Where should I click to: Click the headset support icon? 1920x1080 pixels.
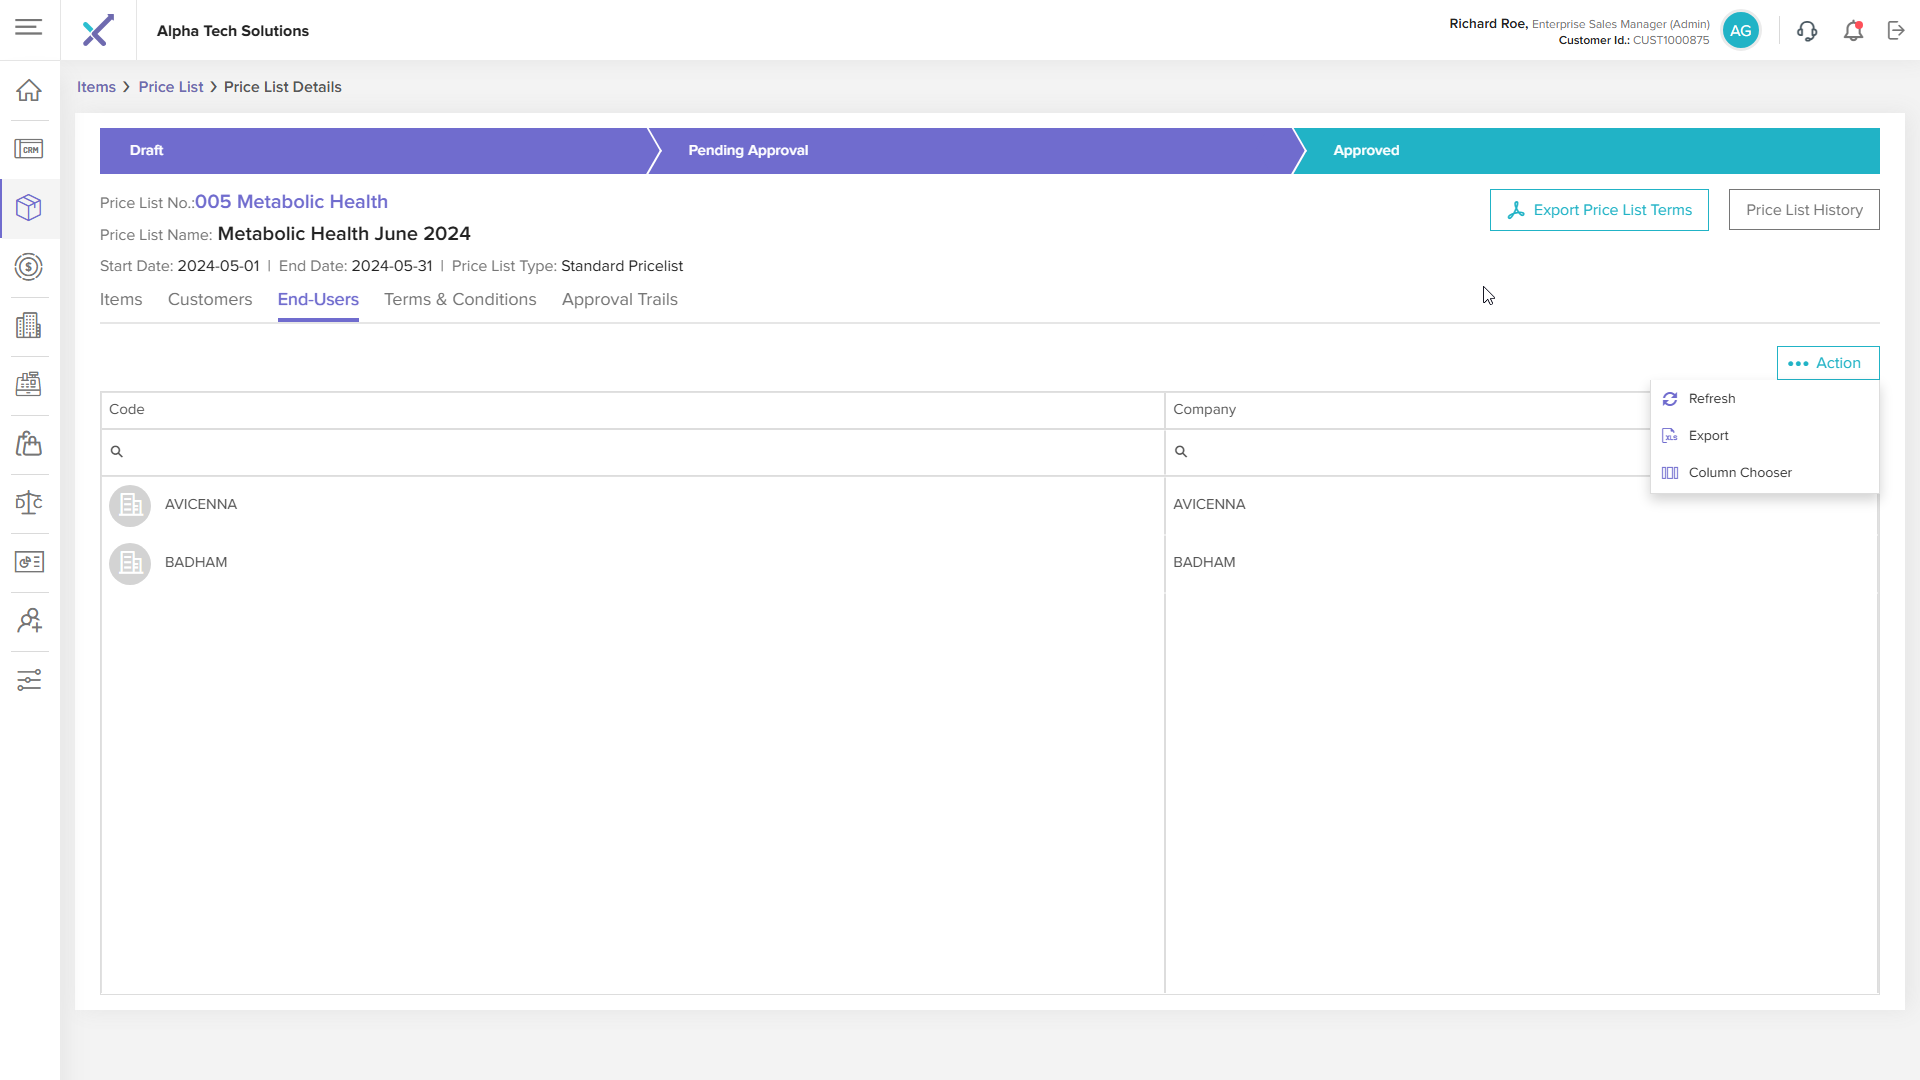pos(1806,31)
